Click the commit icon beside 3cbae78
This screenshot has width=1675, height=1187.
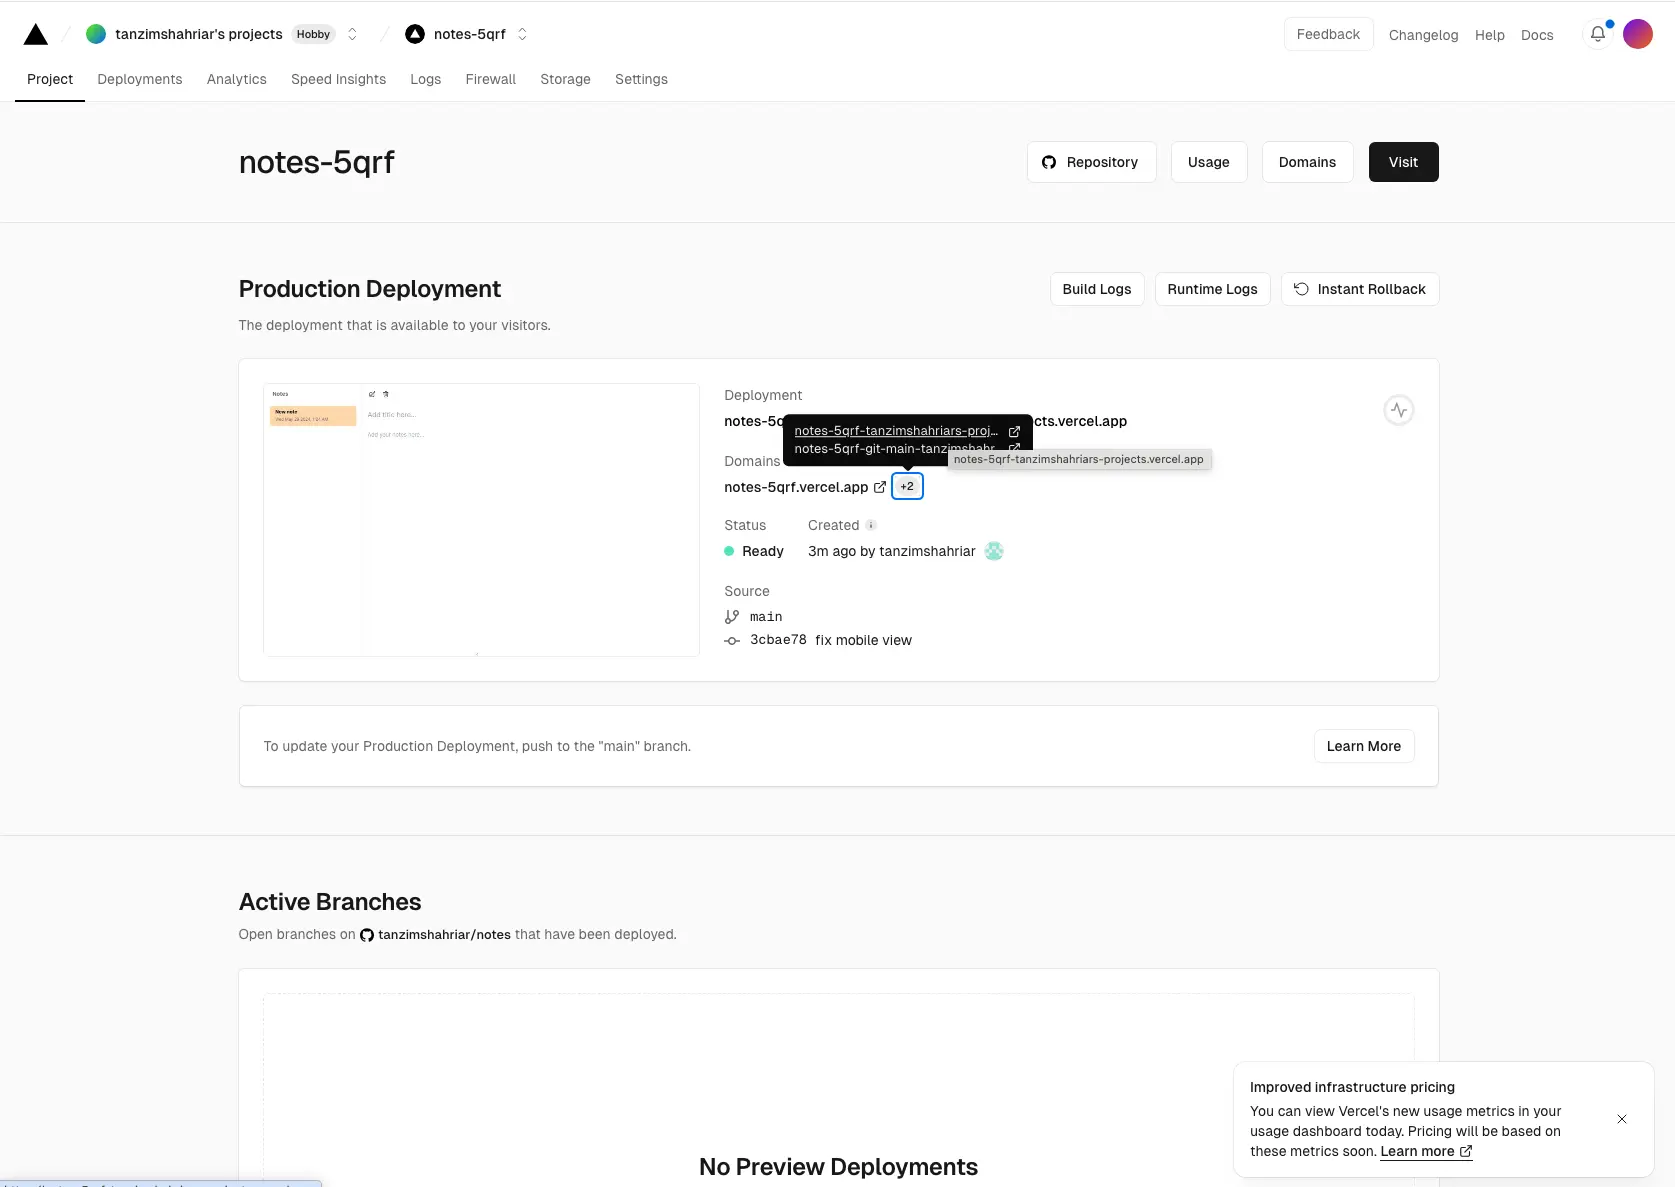click(732, 641)
